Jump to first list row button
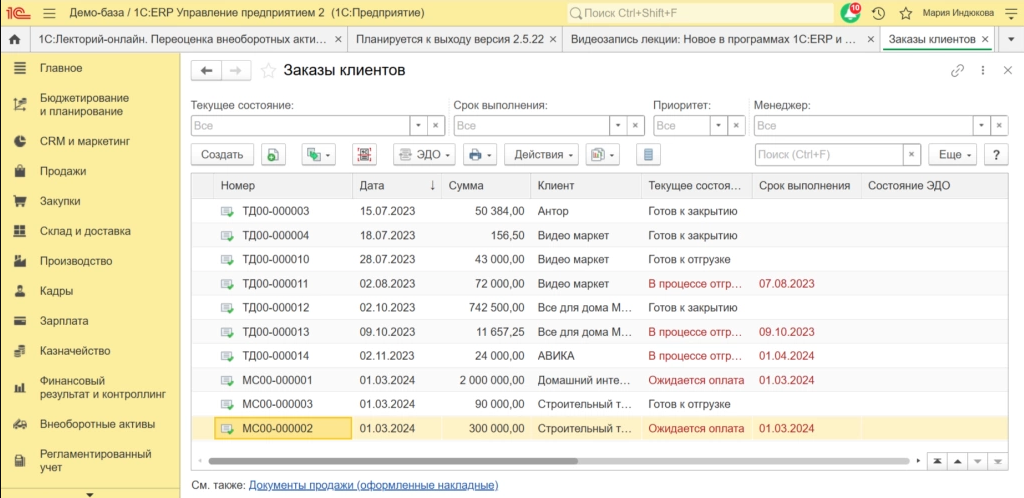1024x498 pixels. click(938, 461)
